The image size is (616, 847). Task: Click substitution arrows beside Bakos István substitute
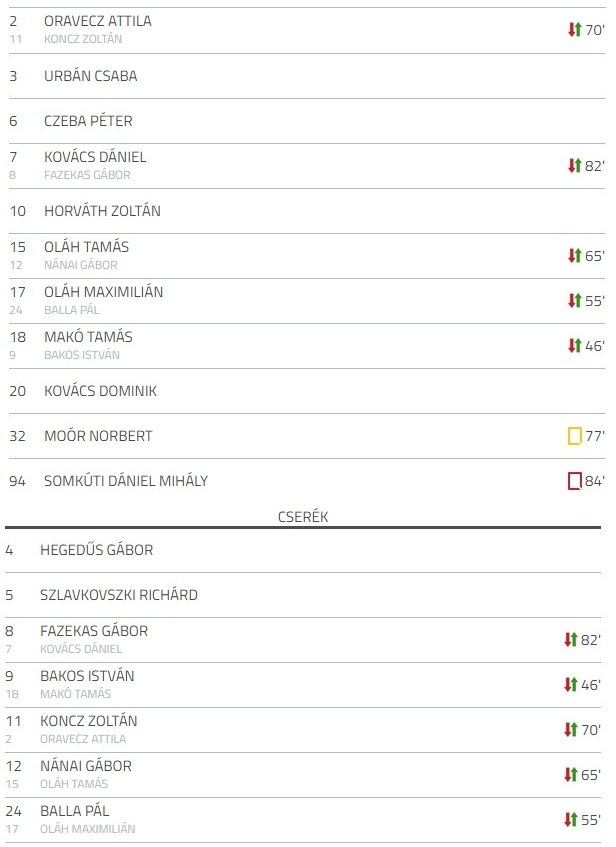click(x=571, y=684)
